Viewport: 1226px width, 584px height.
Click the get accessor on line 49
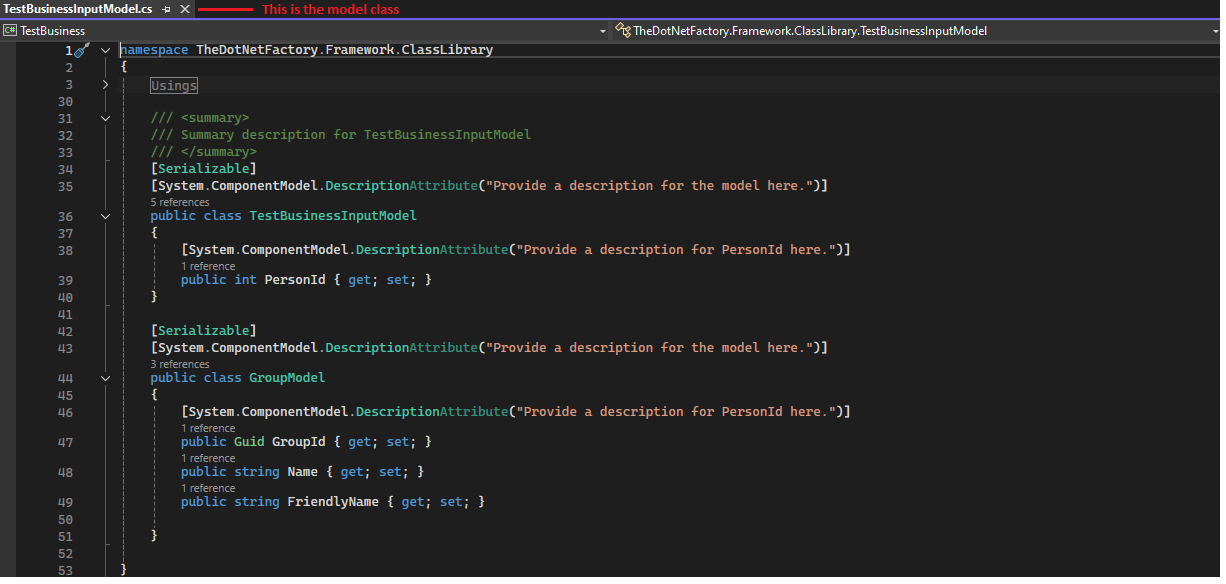(413, 502)
